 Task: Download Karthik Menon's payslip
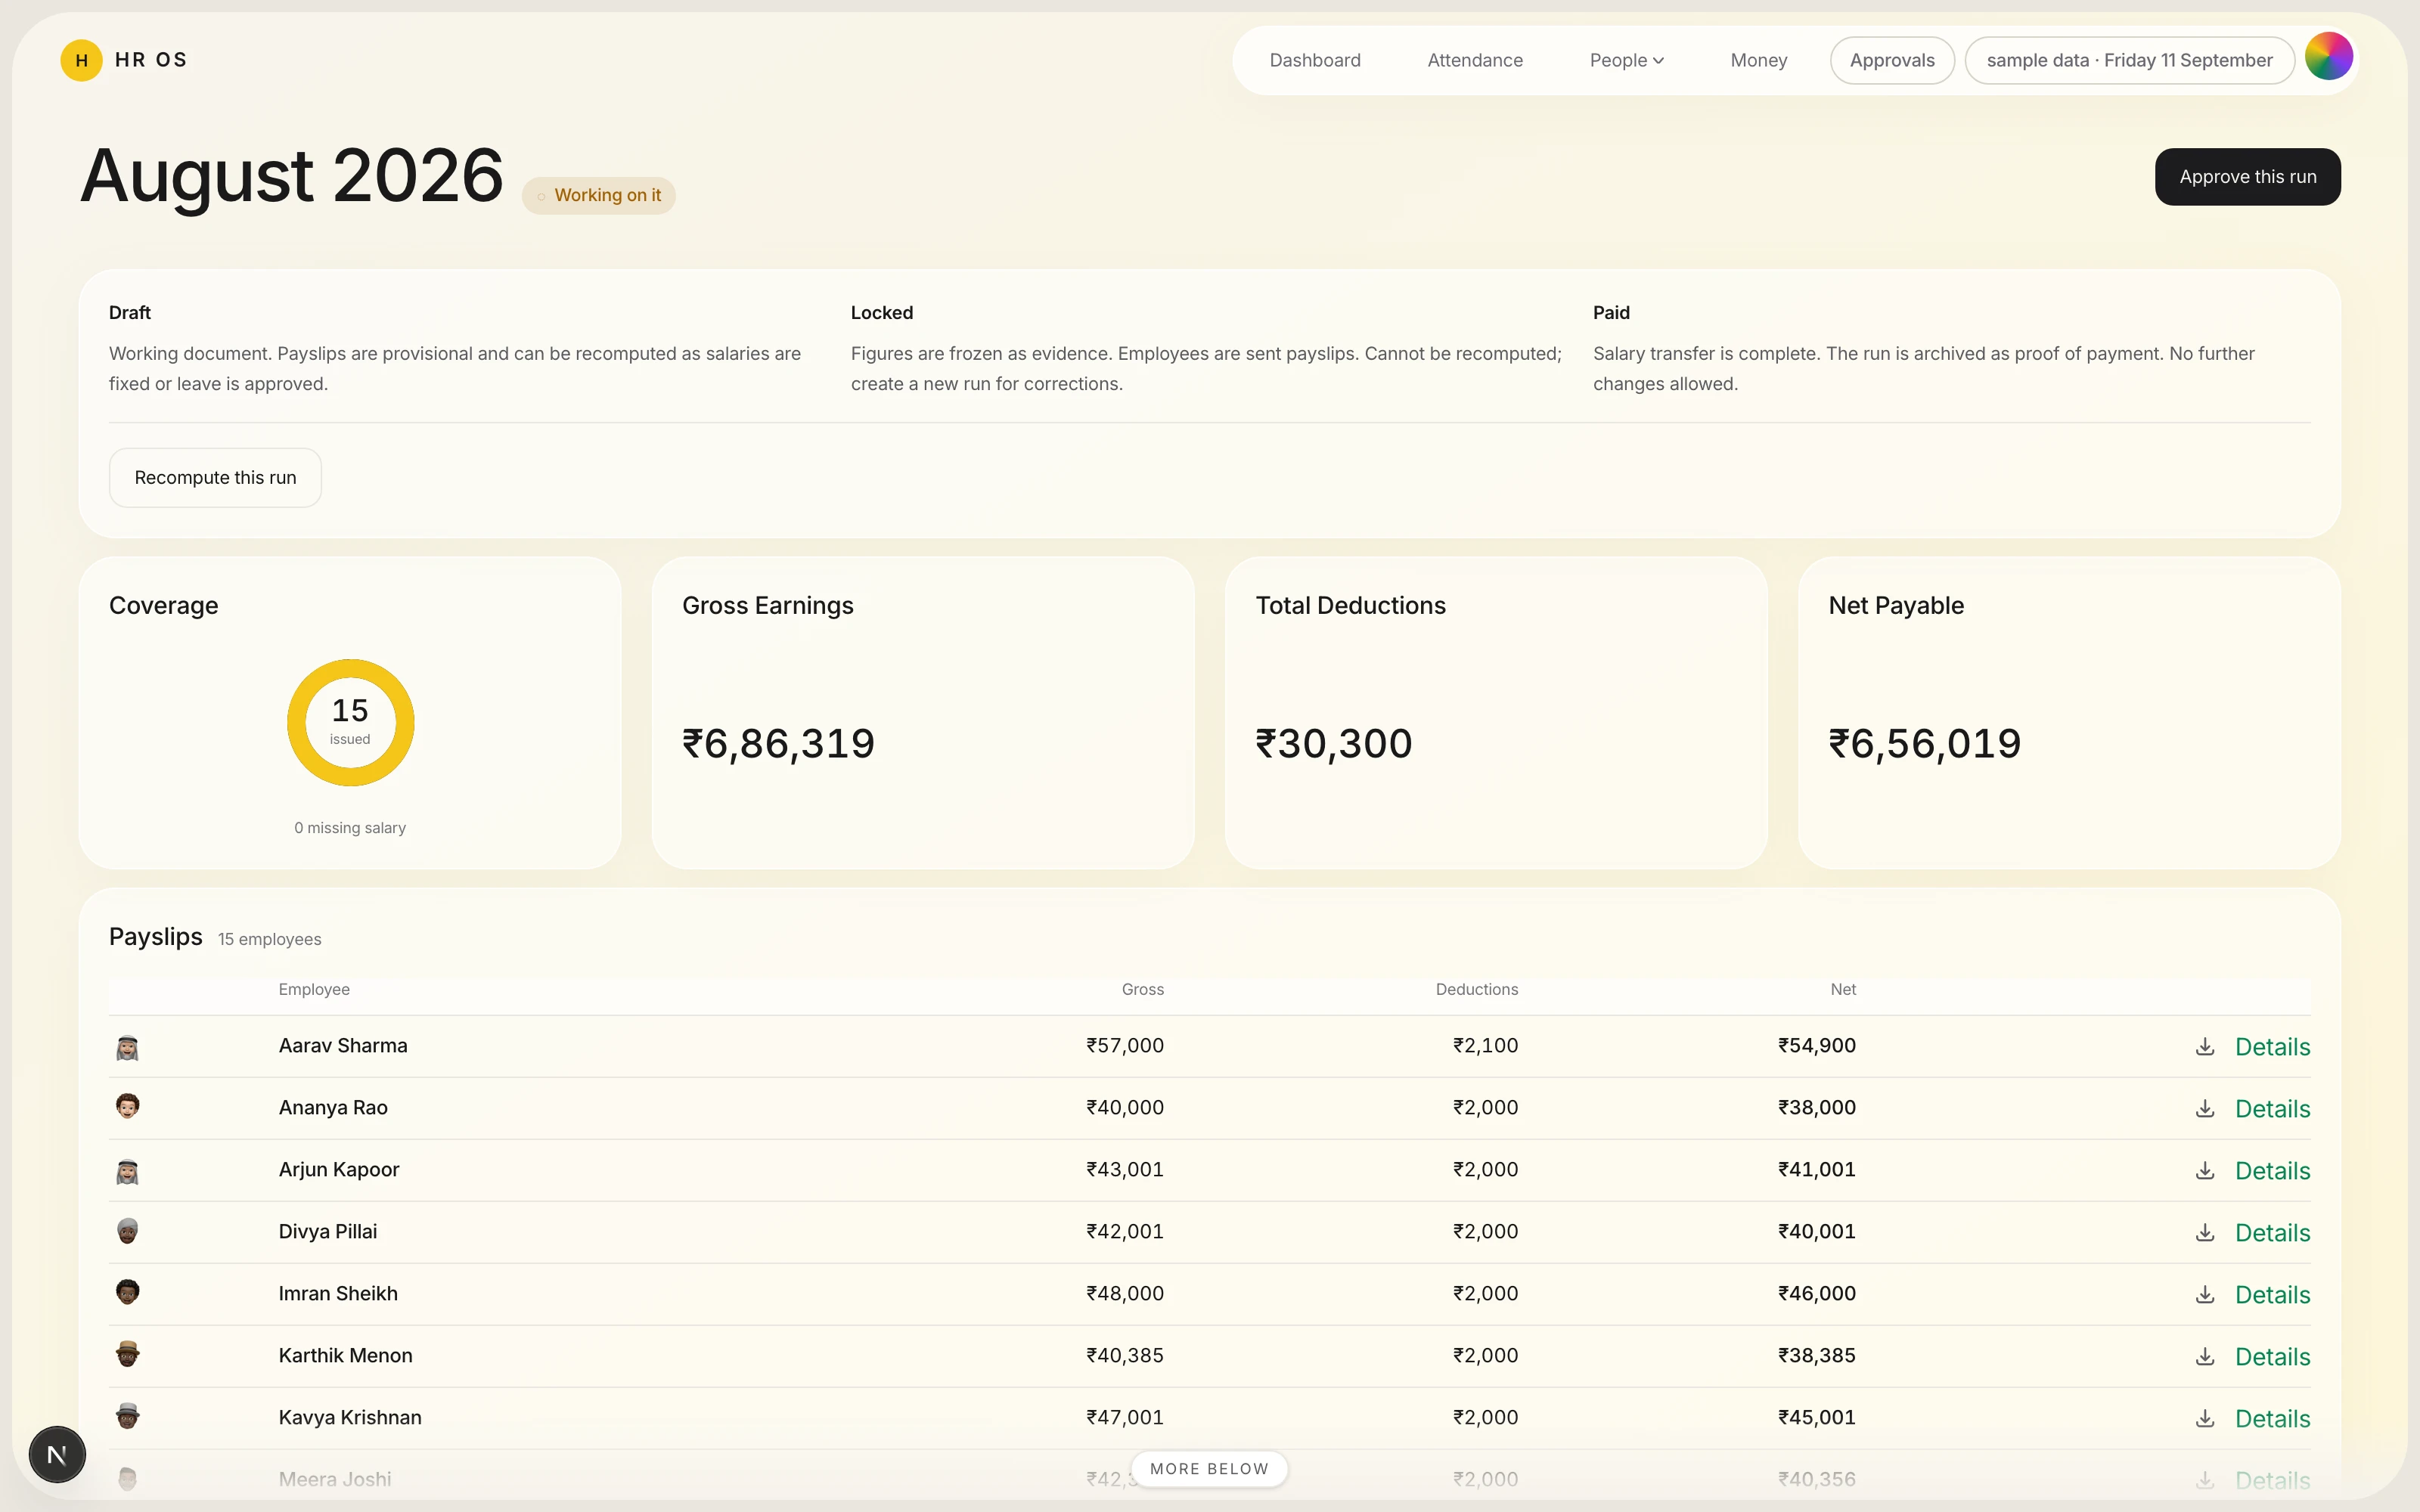(2204, 1357)
